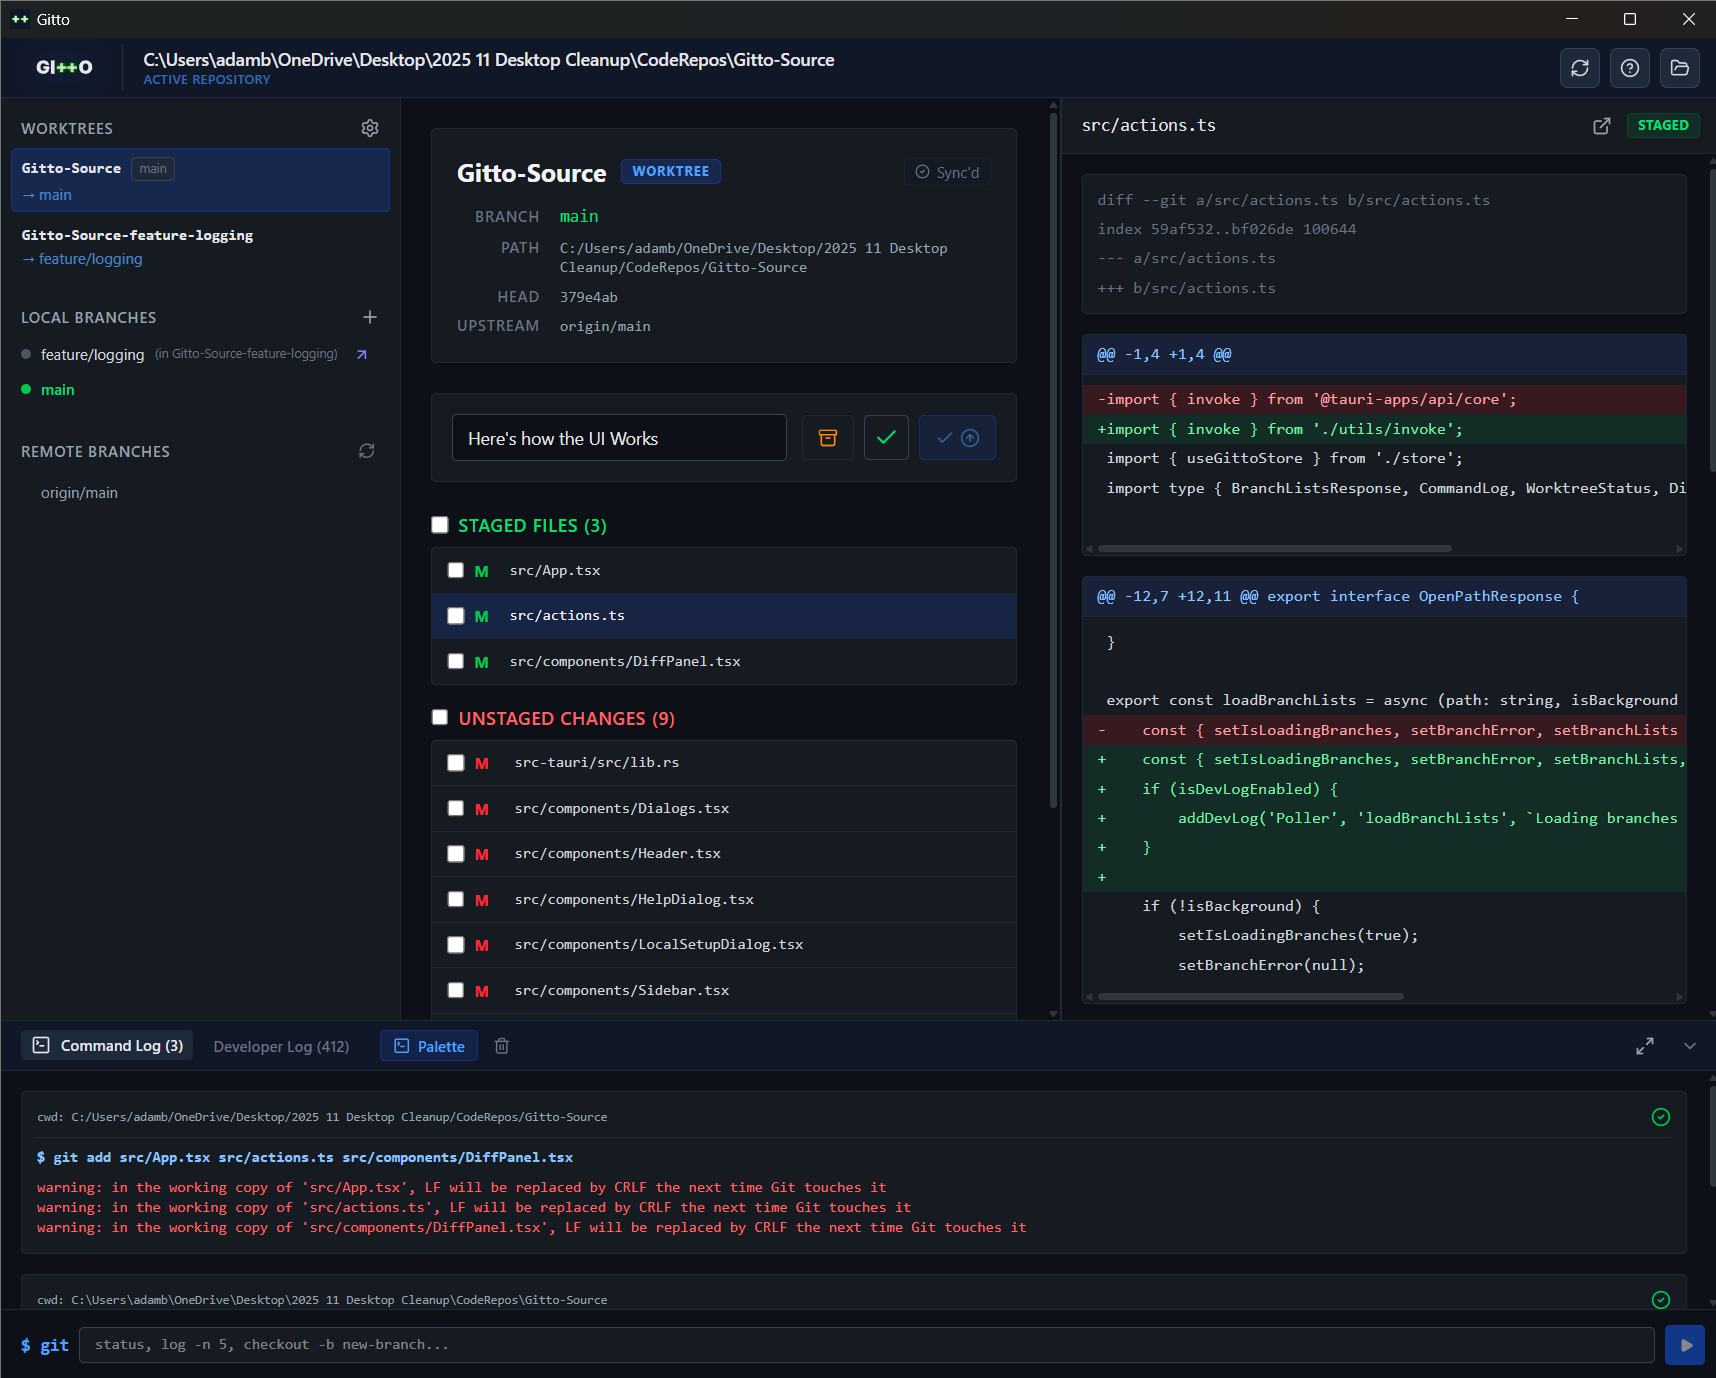Image resolution: width=1716 pixels, height=1378 pixels.
Task: Check the select-all Staged Files checkbox
Action: coord(440,524)
